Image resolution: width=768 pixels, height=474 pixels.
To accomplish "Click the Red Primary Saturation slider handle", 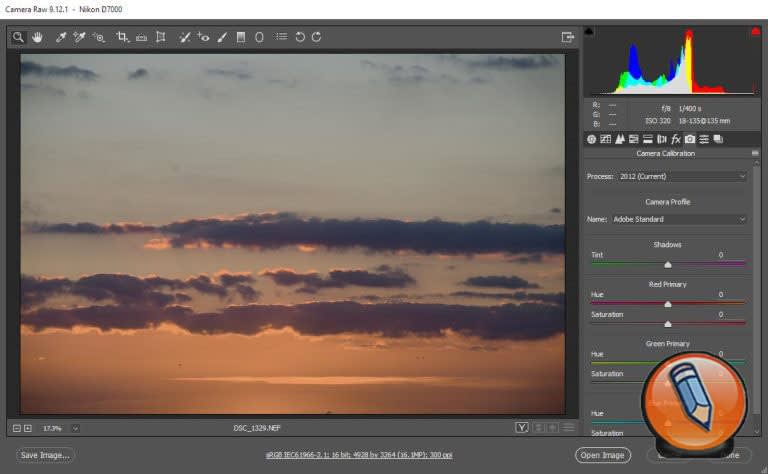I will click(x=668, y=324).
